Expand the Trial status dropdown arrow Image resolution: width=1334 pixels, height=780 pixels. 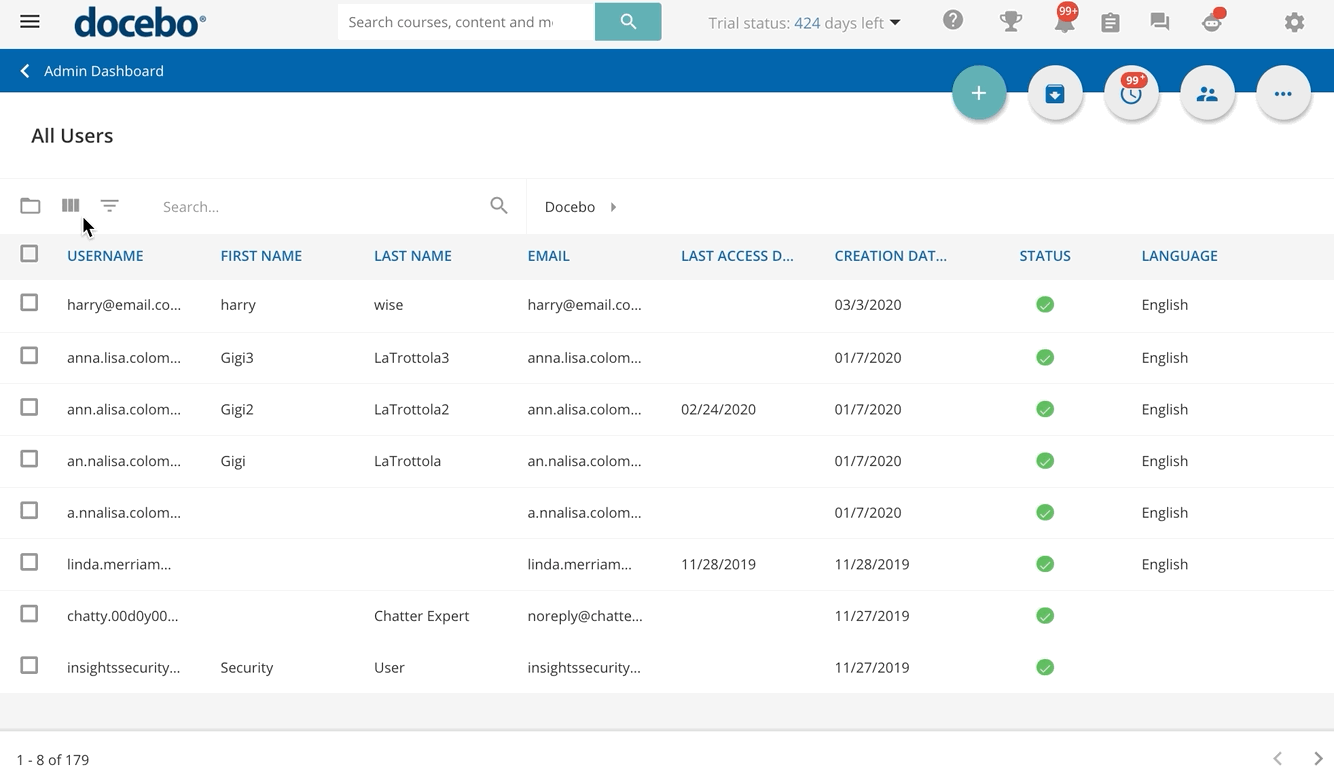(x=895, y=23)
